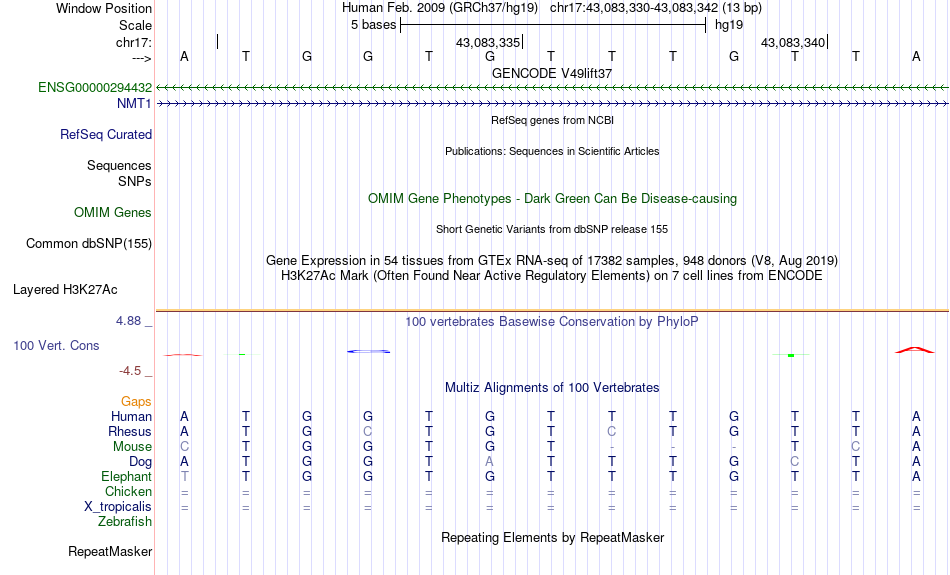Click the hg19 label beside scale bar

click(729, 25)
